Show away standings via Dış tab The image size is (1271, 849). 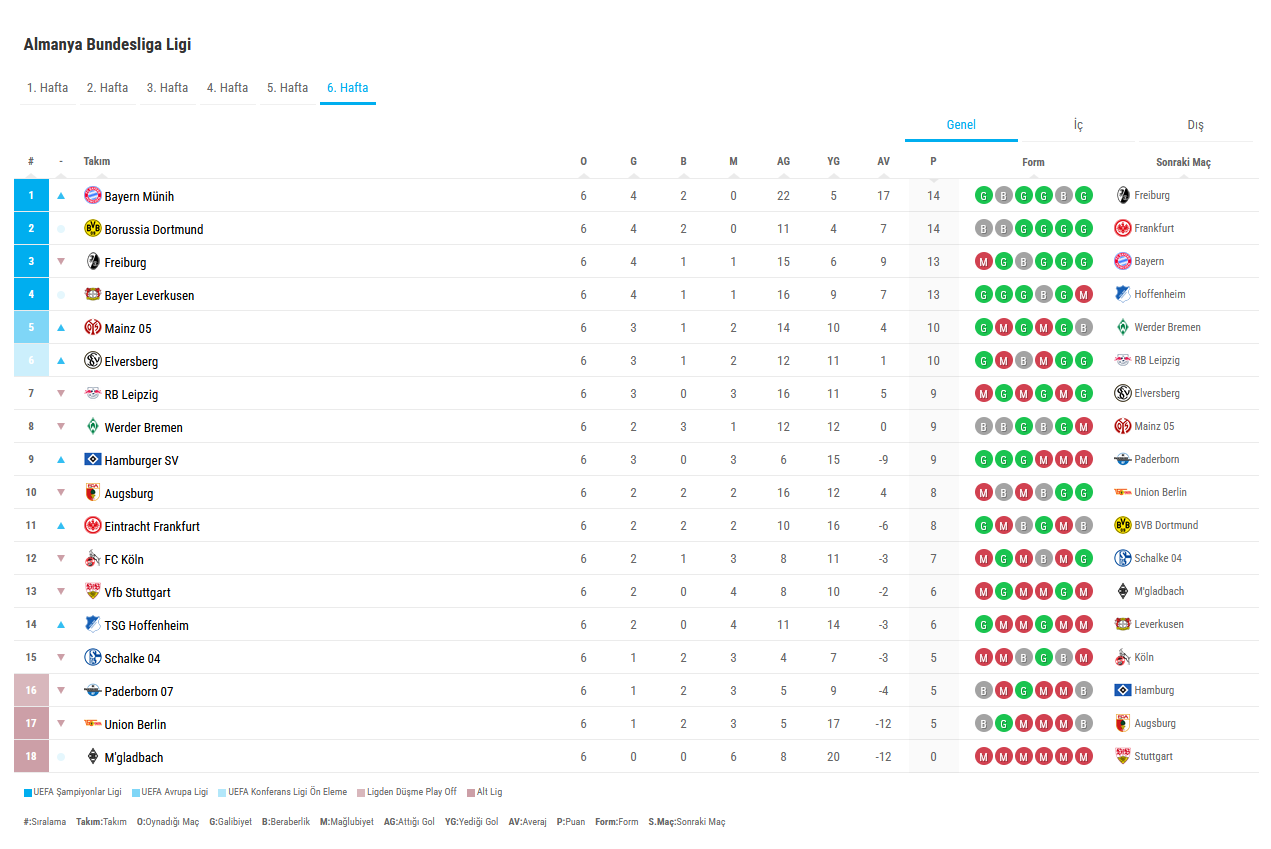(1195, 125)
